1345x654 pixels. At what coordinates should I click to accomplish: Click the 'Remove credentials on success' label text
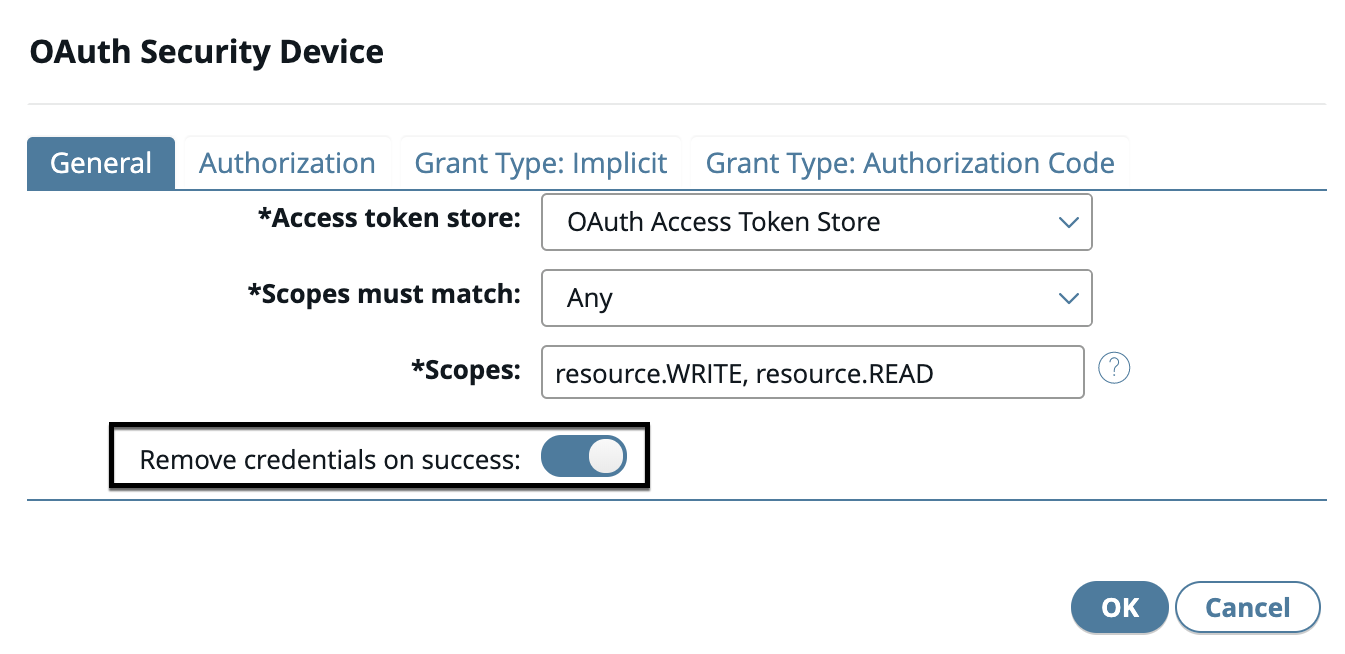[x=330, y=460]
